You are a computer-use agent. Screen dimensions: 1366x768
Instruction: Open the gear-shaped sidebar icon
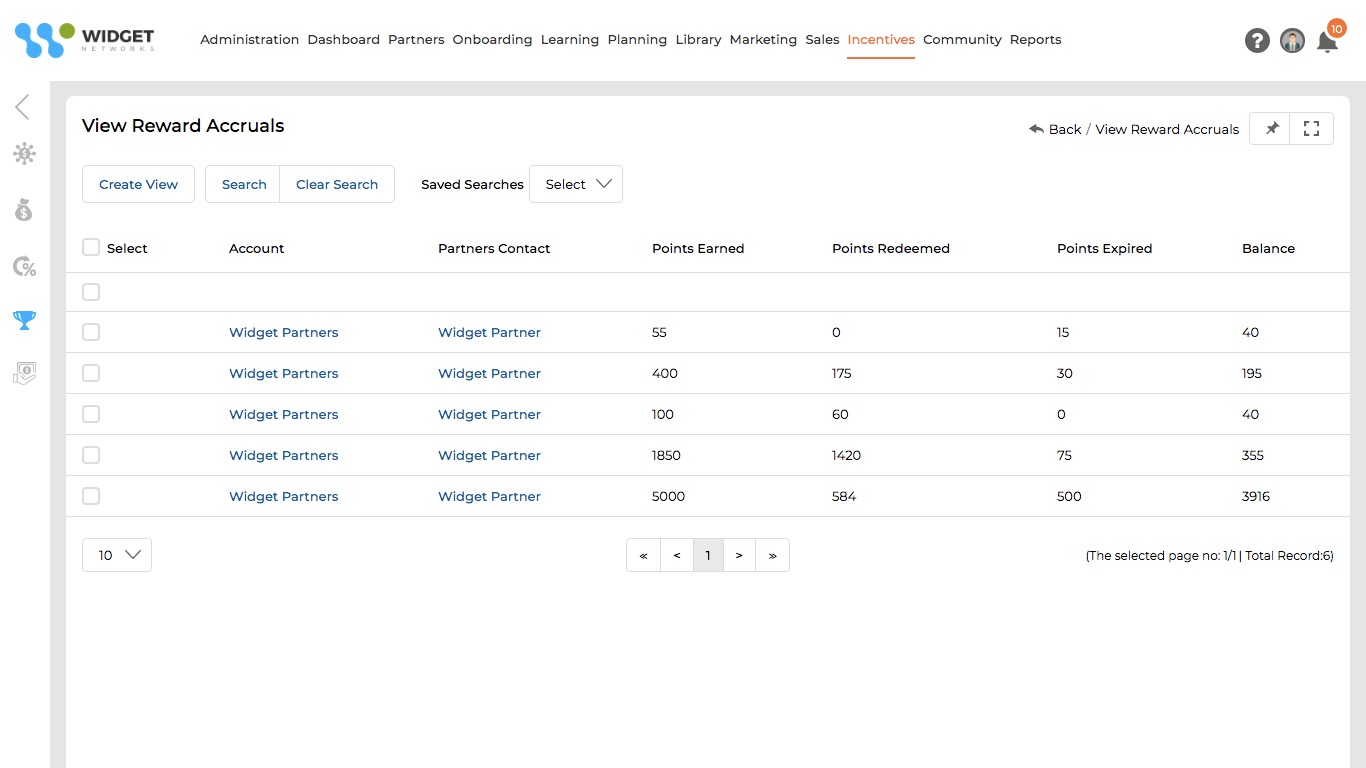pyautogui.click(x=24, y=154)
